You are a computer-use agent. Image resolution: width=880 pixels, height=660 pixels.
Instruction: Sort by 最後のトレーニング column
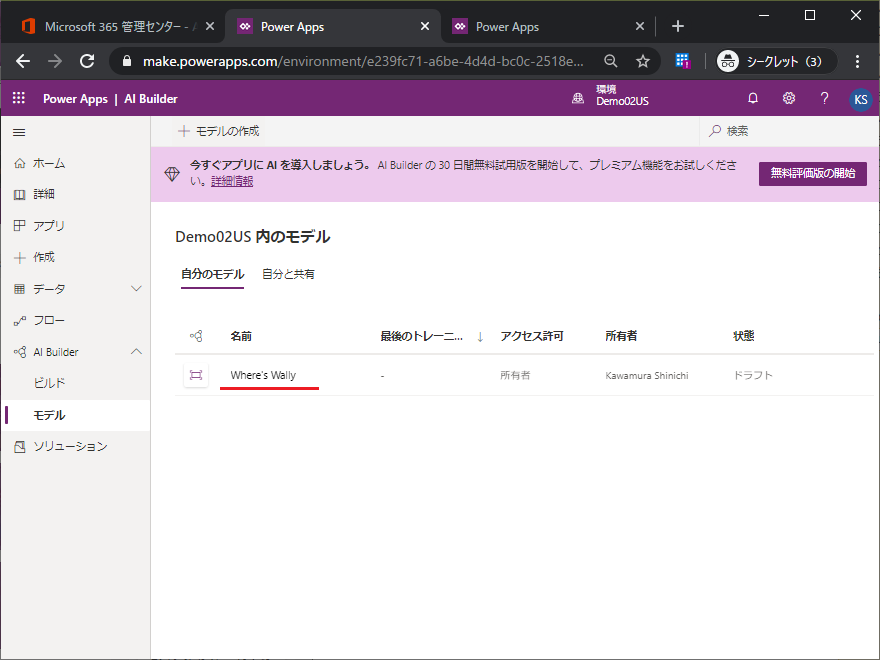(421, 336)
